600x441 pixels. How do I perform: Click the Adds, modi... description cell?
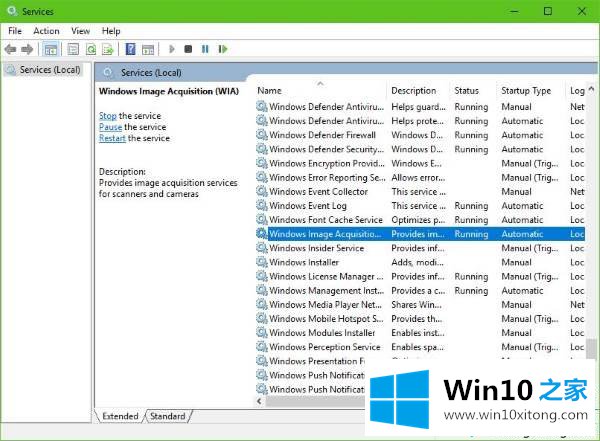(417, 262)
